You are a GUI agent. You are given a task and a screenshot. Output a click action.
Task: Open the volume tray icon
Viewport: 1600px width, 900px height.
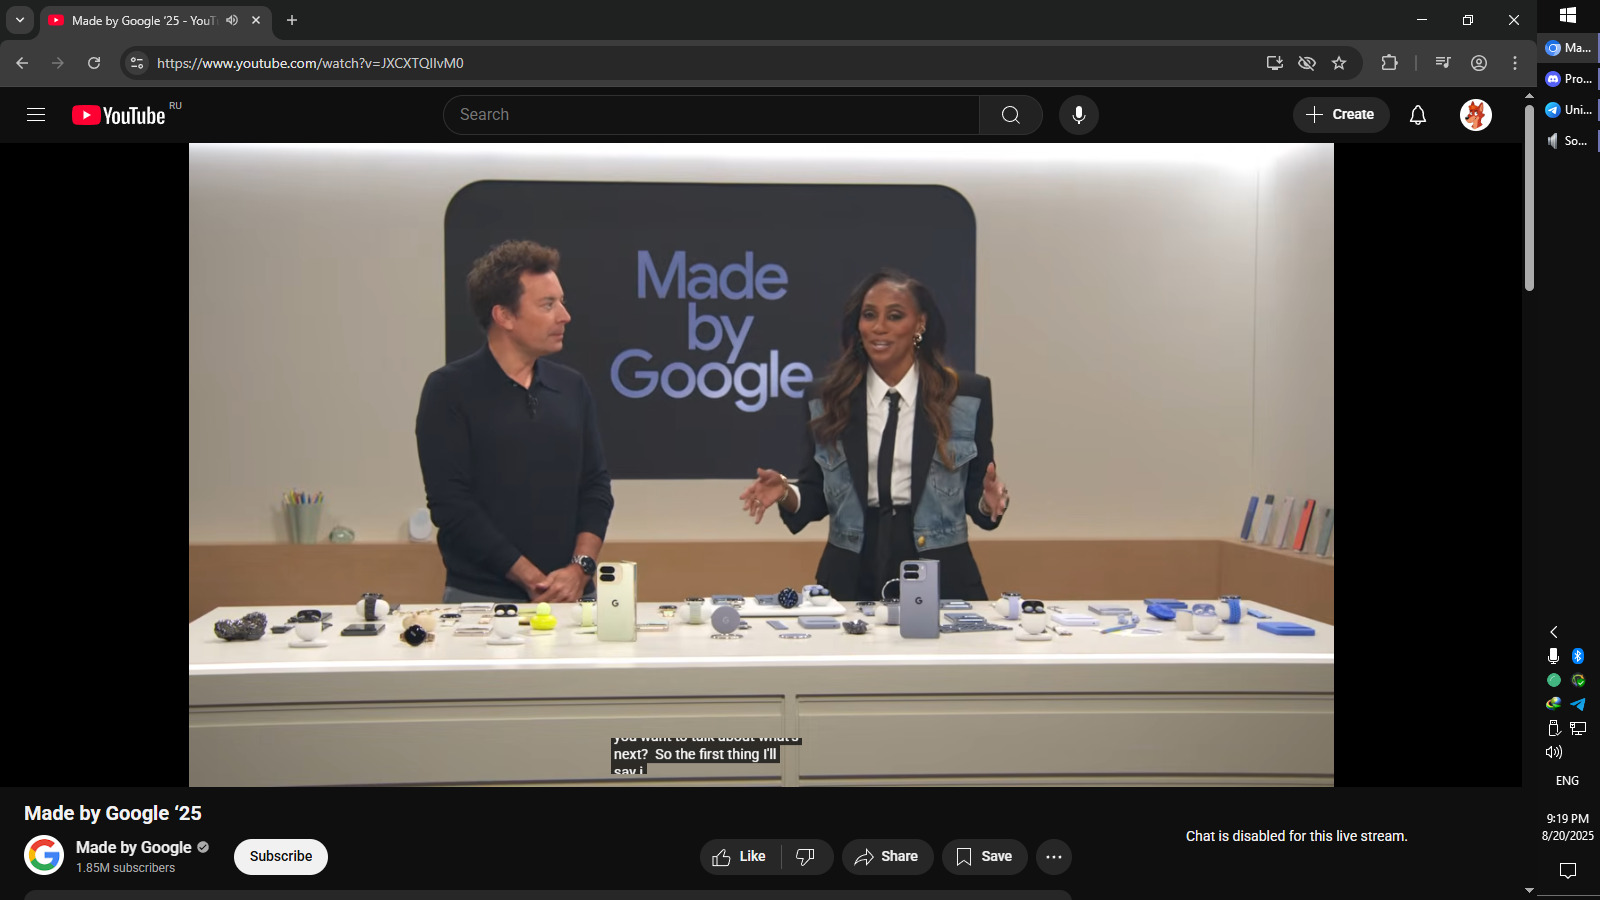(x=1554, y=752)
